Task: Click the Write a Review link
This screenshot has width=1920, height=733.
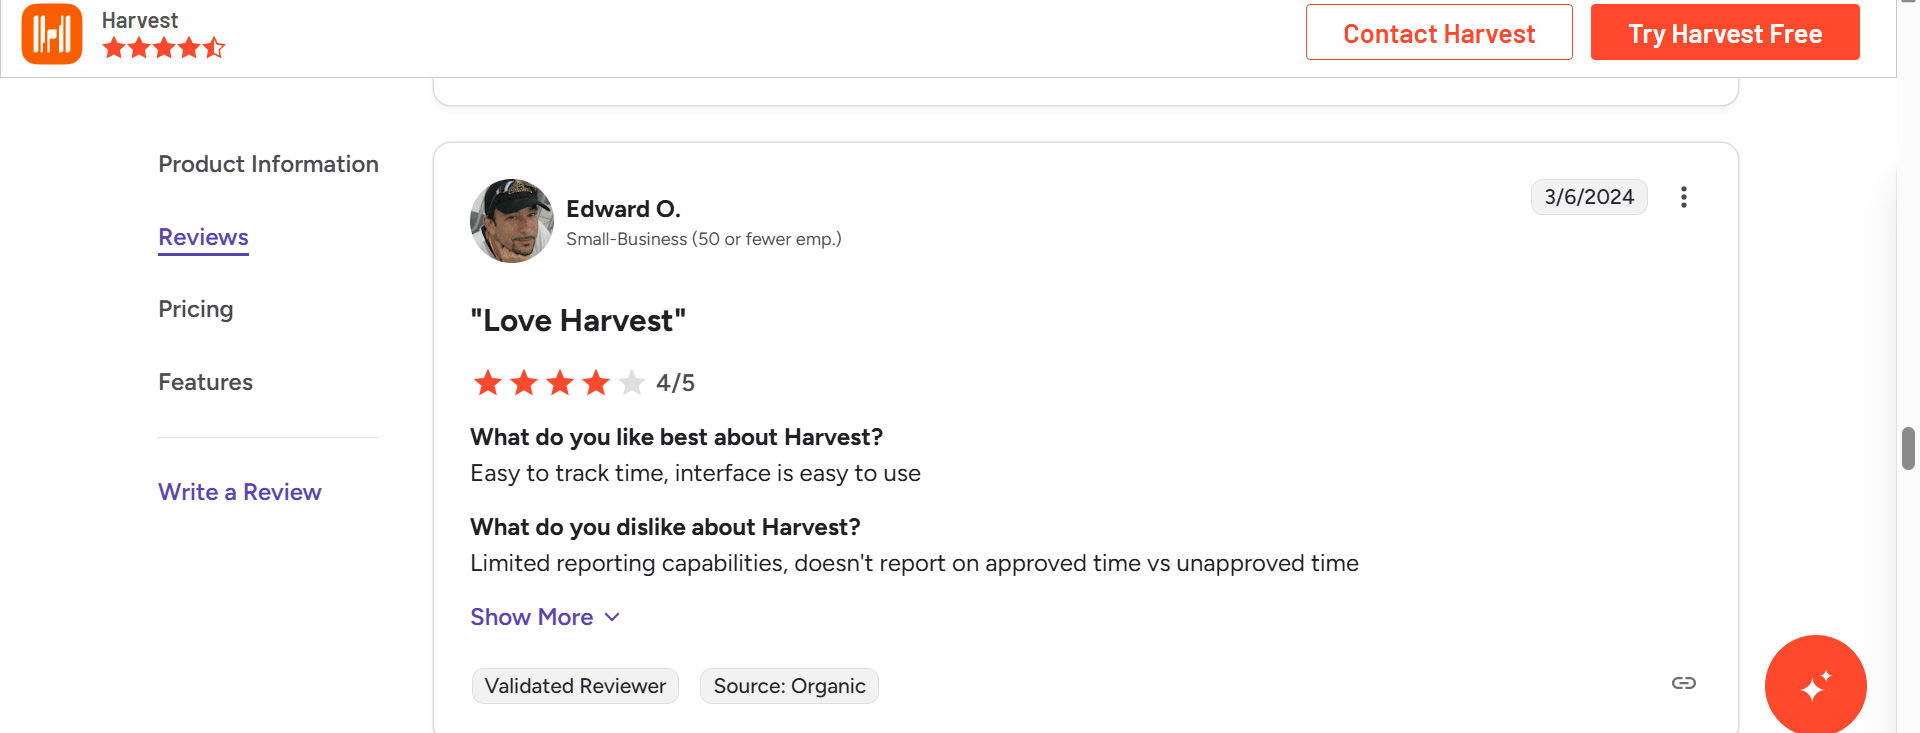Action: pos(240,492)
